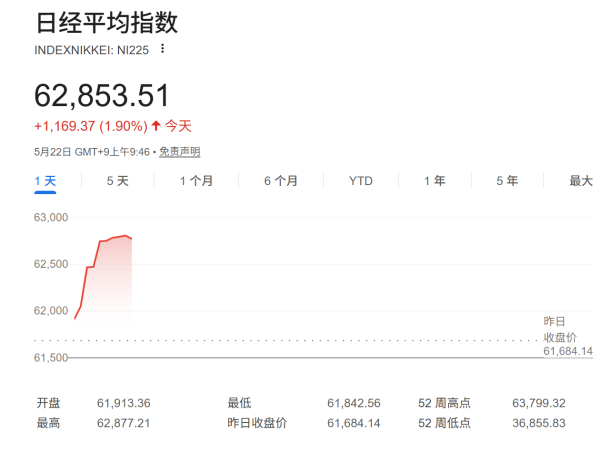Click the 昨日收盘价 61,684.14 chart annotation
600x451 pixels.
568,336
